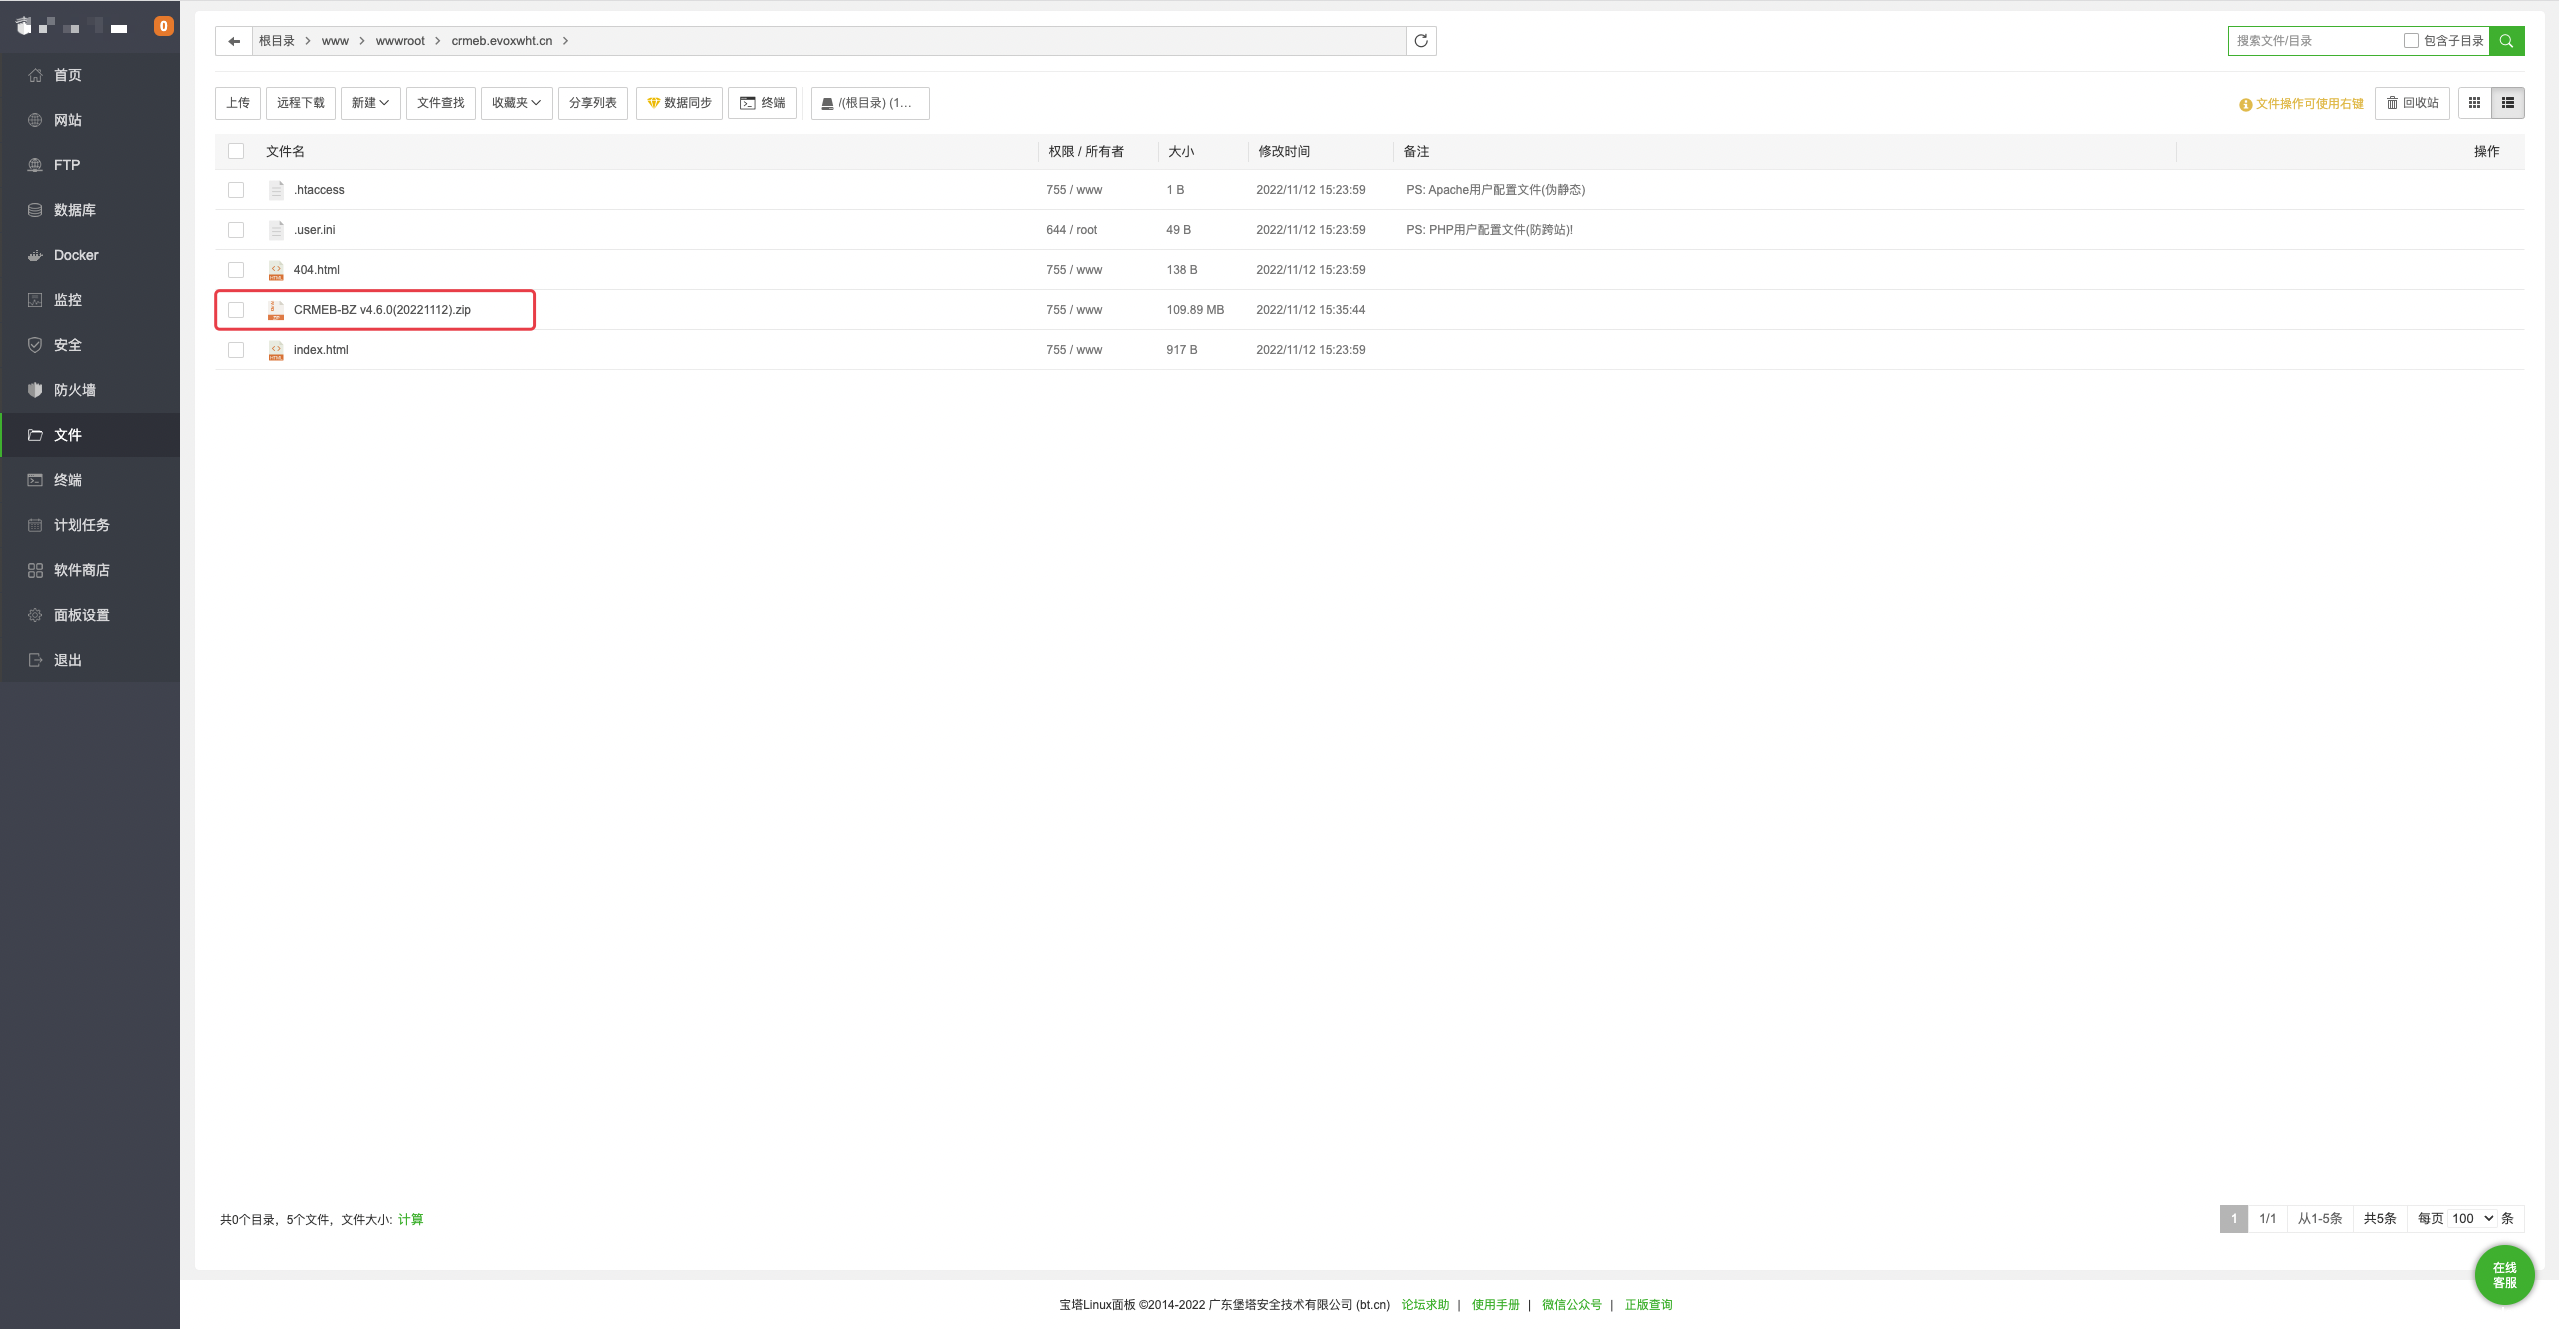Switch to grid view layout
Image resolution: width=2559 pixels, height=1329 pixels.
[2474, 103]
